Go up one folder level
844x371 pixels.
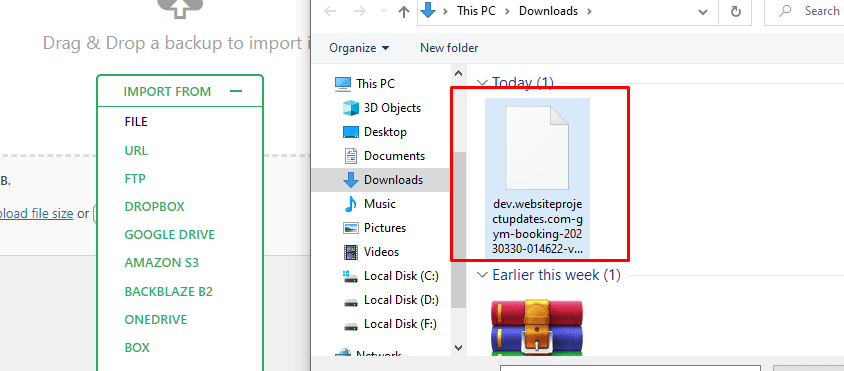click(x=404, y=11)
